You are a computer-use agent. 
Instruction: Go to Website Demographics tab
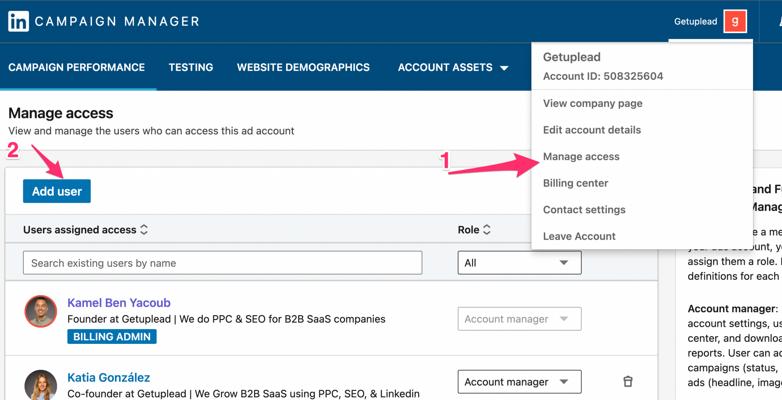click(x=303, y=68)
